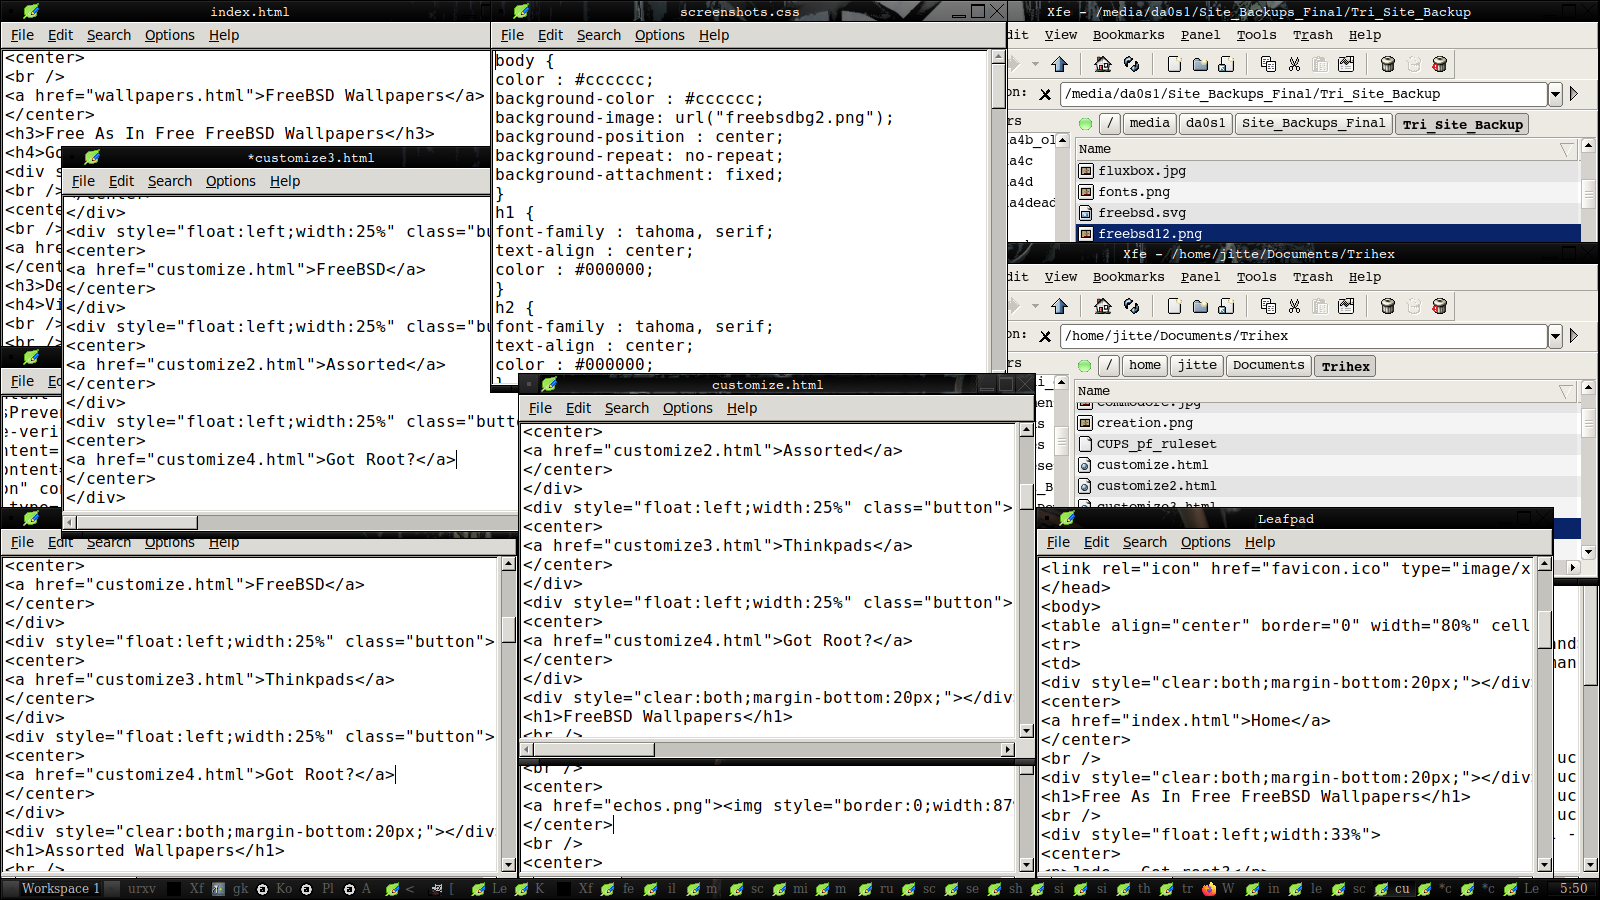Viewport: 1600px width, 900px height.
Task: Open Trash menu in Trihex Xfe window
Action: click(1313, 277)
